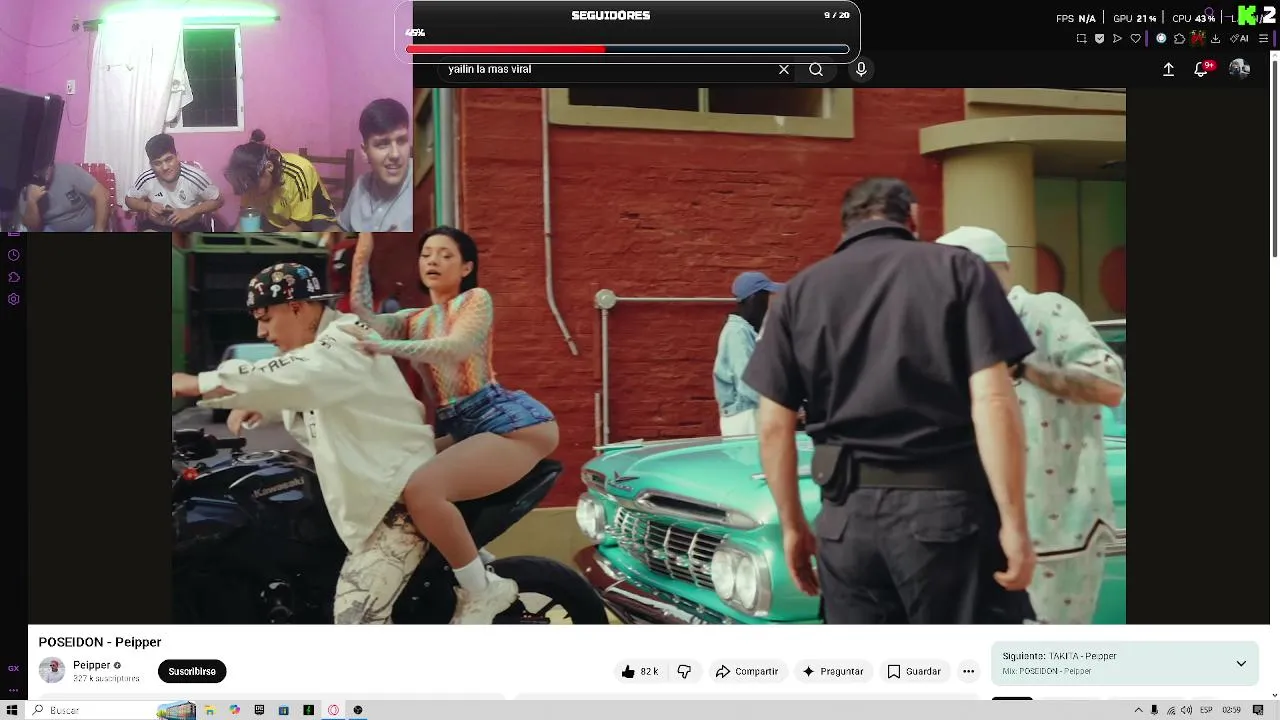Subscribe with the Suscribirse button

192,671
